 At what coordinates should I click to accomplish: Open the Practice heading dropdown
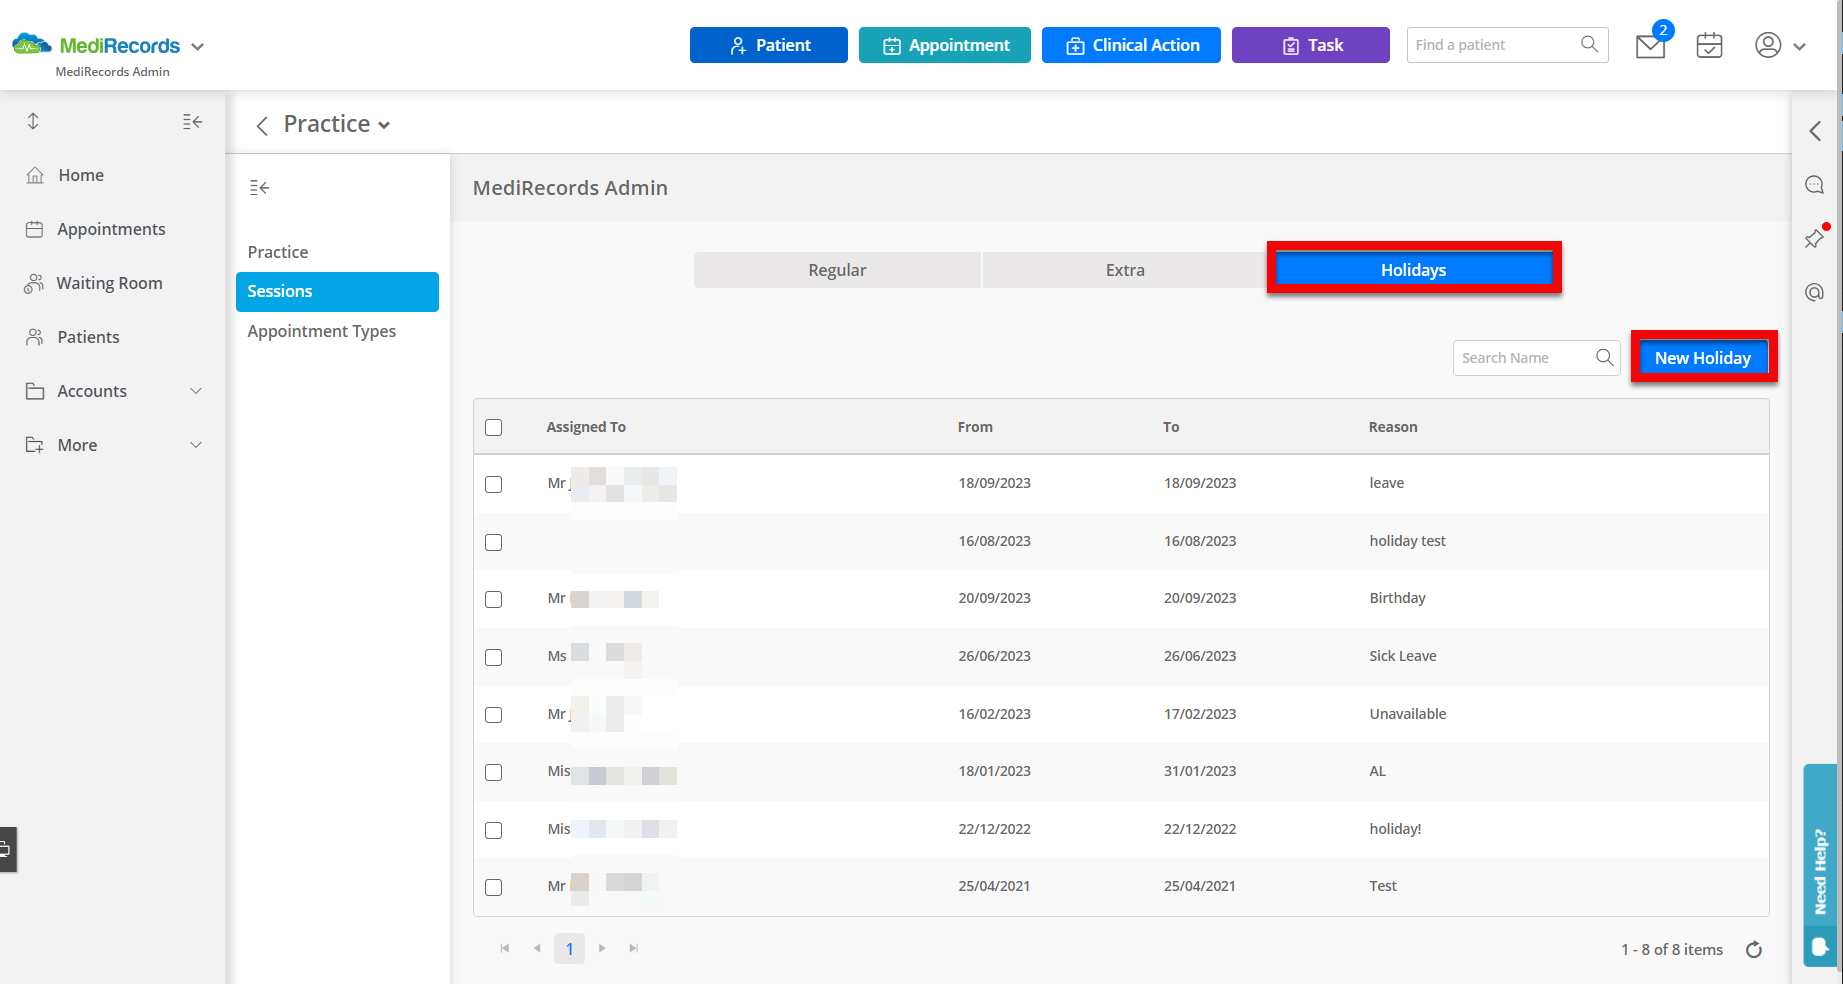[384, 125]
